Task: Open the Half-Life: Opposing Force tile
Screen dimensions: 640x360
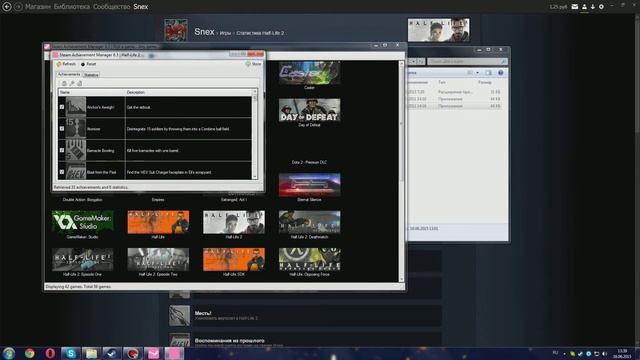Action: (x=309, y=259)
